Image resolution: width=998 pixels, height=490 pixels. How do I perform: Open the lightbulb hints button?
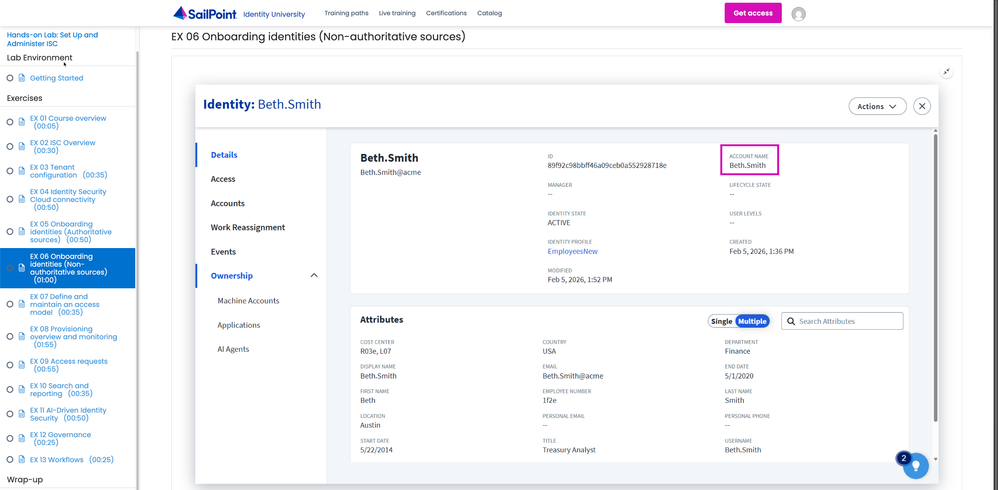pyautogui.click(x=916, y=465)
